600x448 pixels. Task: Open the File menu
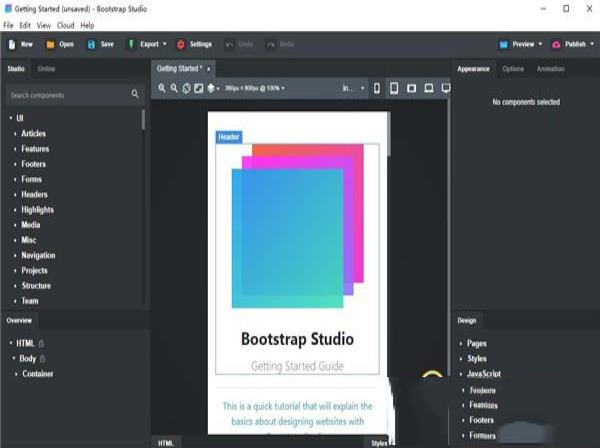point(8,26)
